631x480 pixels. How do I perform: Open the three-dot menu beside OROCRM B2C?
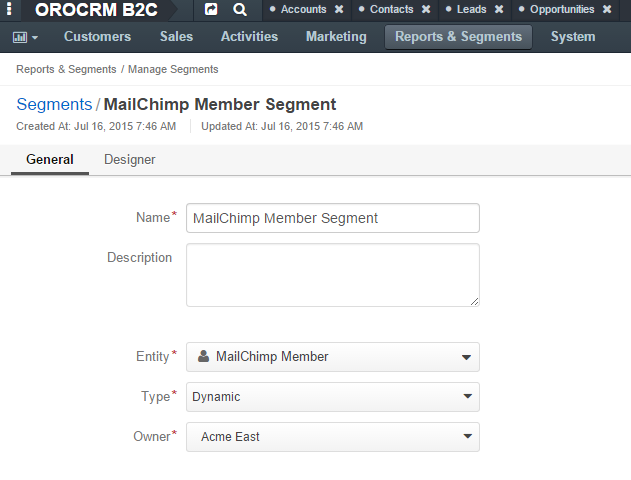[9, 8]
